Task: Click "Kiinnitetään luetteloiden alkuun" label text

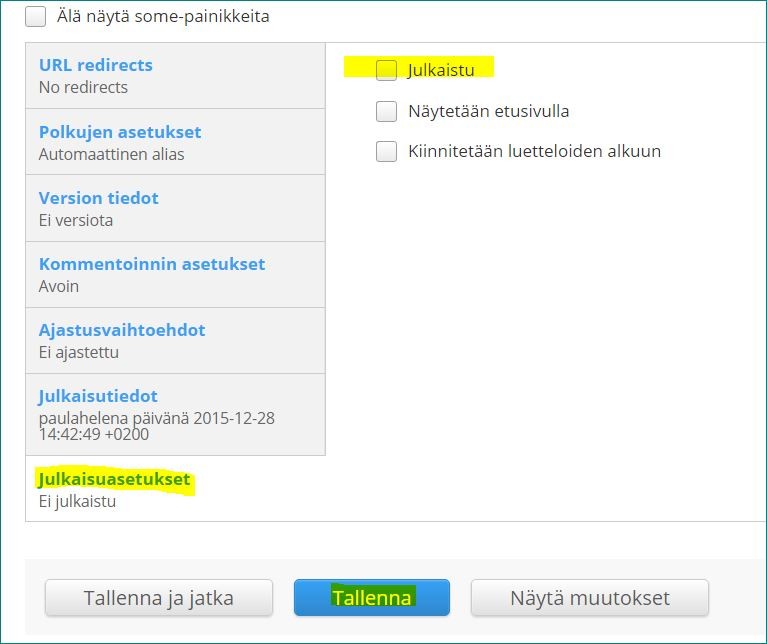Action: tap(534, 152)
